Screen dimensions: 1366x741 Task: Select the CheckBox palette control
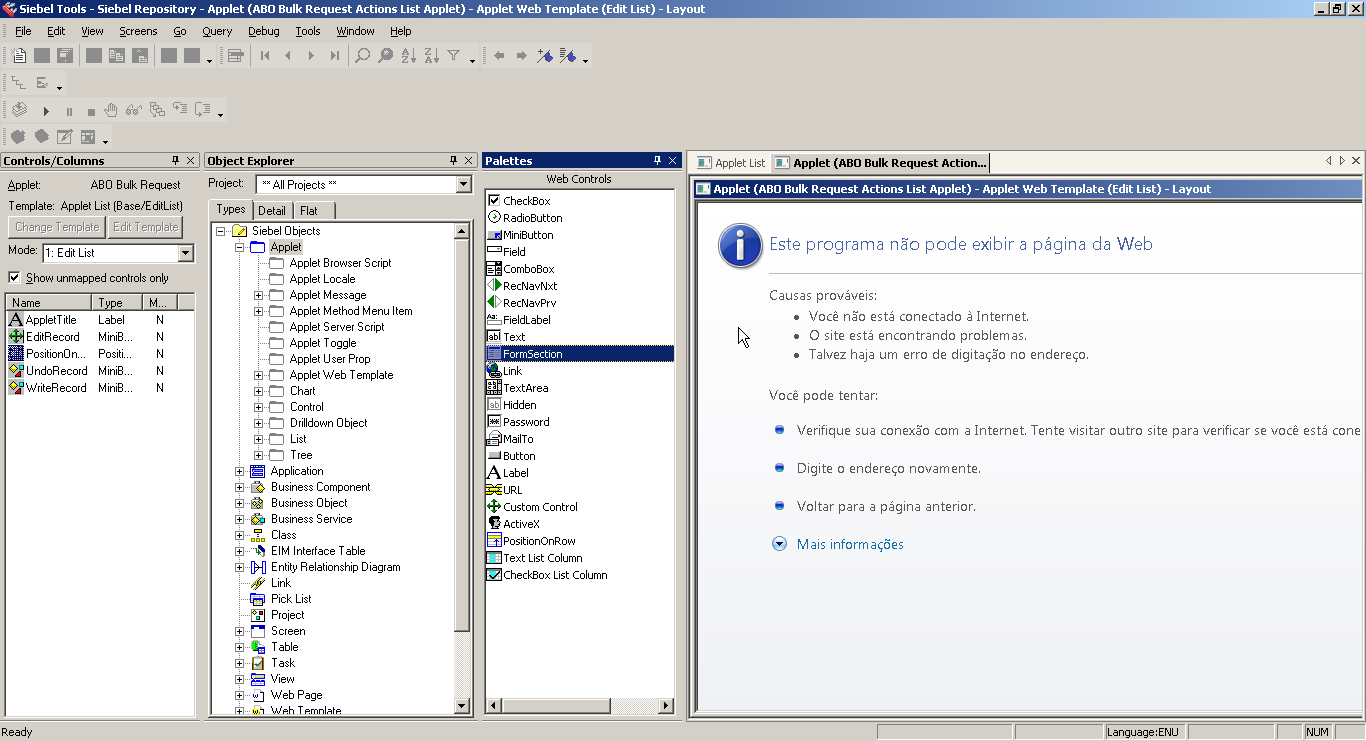[526, 201]
